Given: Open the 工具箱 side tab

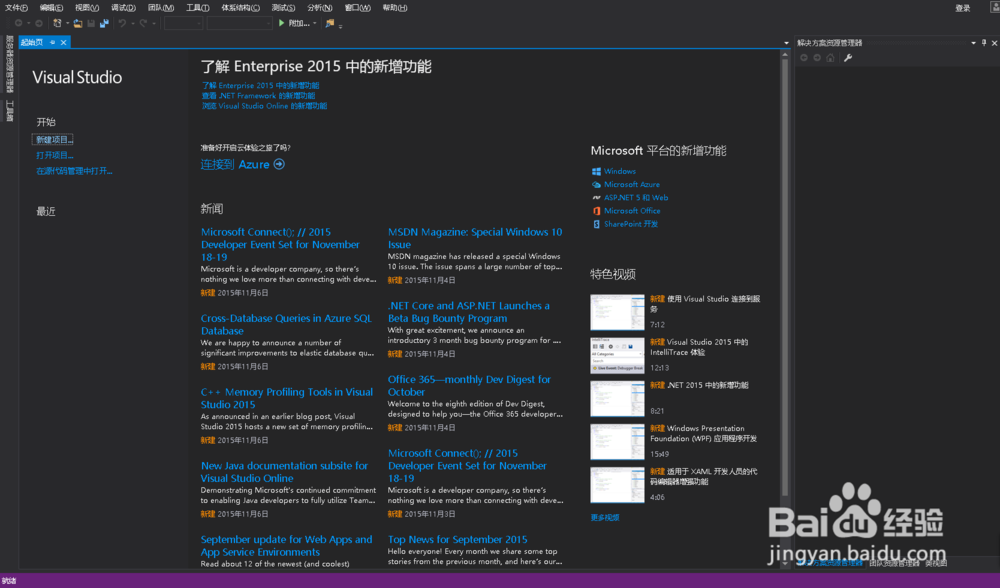Looking at the screenshot, I should point(9,111).
